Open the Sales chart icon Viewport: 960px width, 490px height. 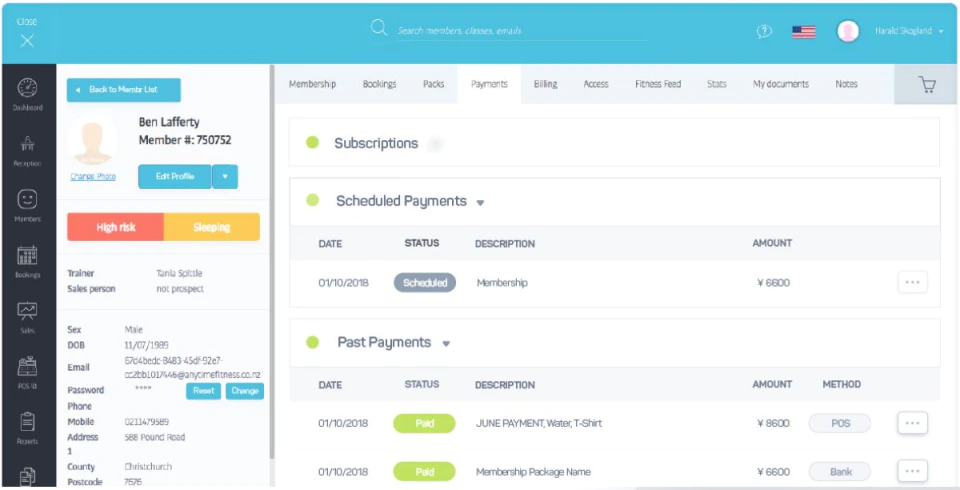pyautogui.click(x=28, y=311)
